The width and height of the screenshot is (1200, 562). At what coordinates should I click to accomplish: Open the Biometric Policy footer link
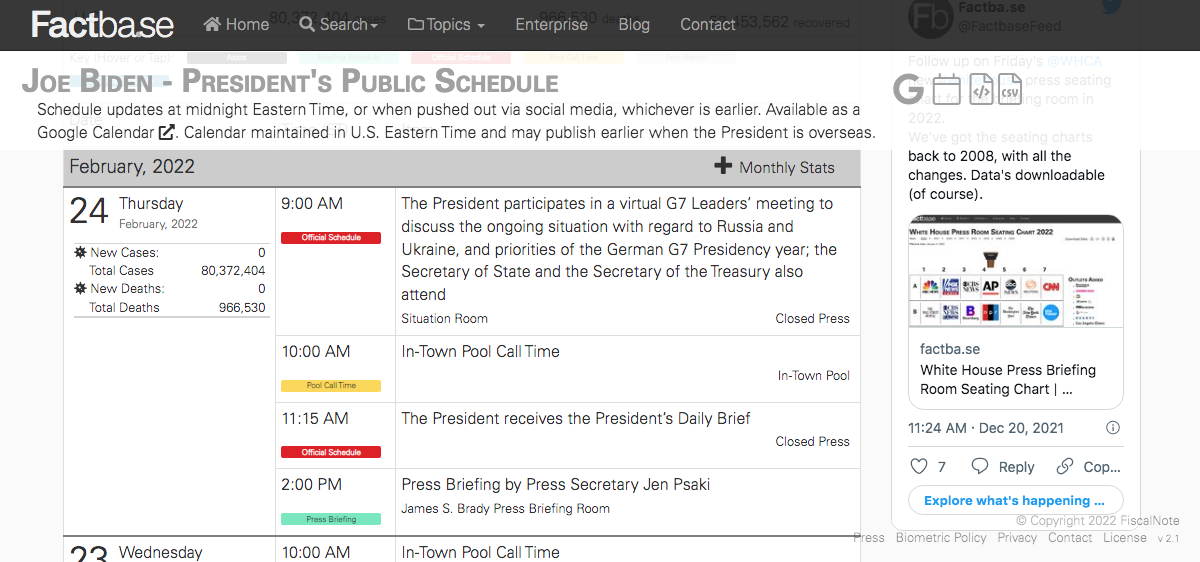tap(941, 538)
